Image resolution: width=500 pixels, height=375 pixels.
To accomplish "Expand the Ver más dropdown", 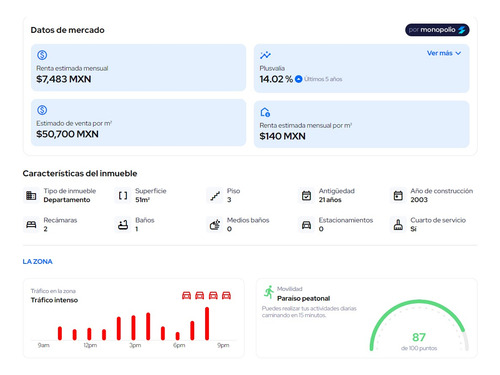I will pyautogui.click(x=444, y=53).
